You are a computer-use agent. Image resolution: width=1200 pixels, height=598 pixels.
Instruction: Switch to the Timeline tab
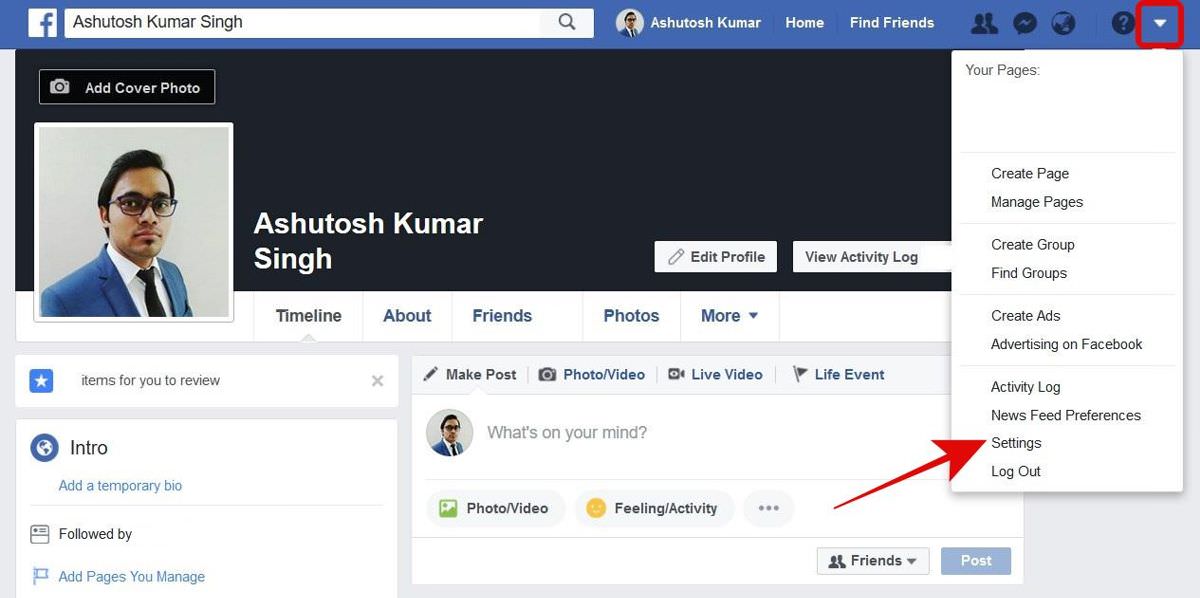pyautogui.click(x=309, y=315)
